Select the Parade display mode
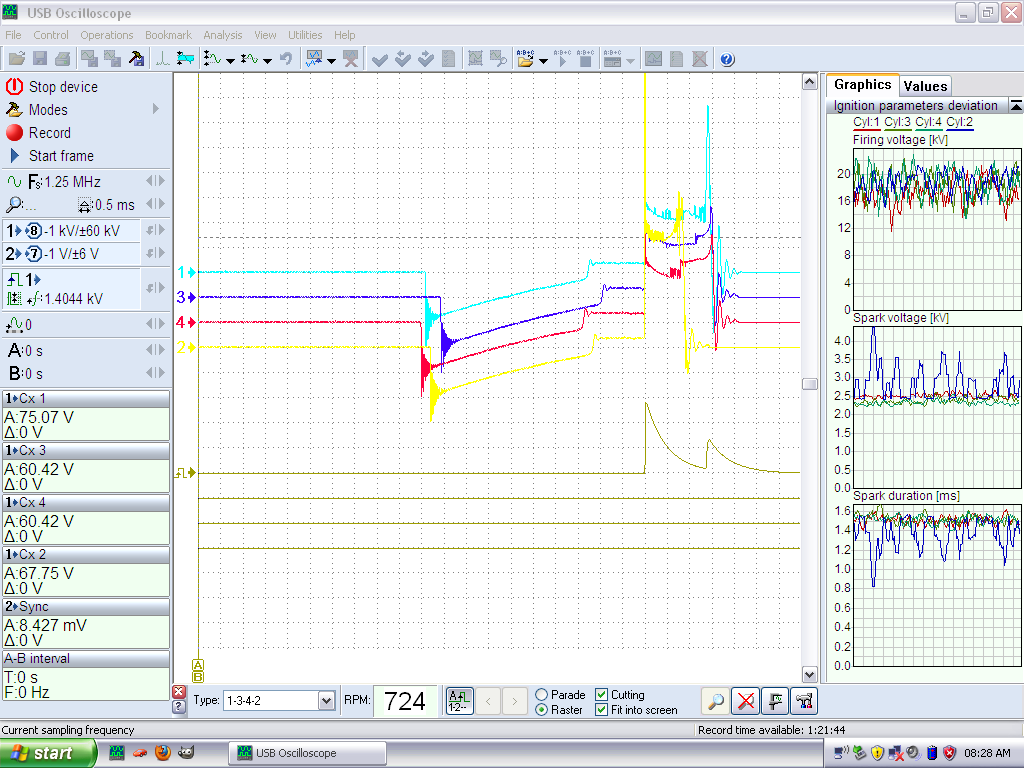1024x768 pixels. [x=542, y=695]
